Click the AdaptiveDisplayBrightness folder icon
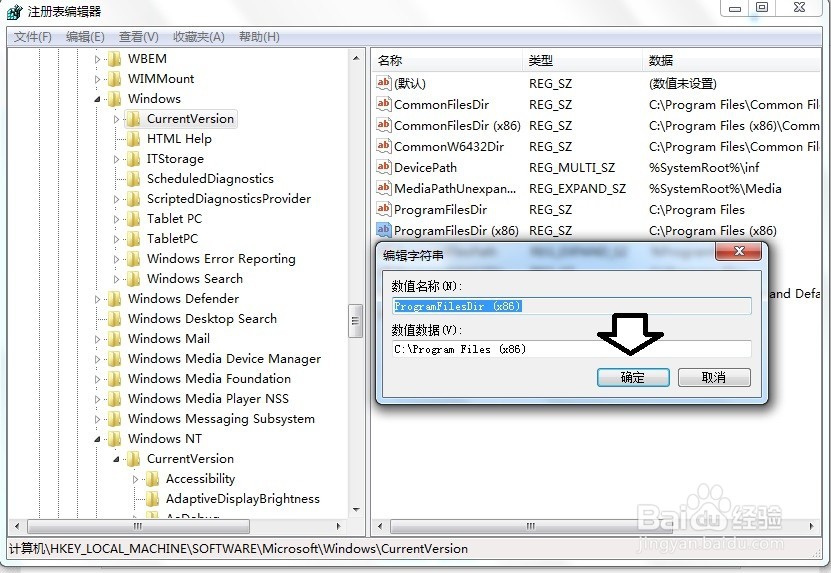Image resolution: width=831 pixels, height=573 pixels. (x=152, y=499)
